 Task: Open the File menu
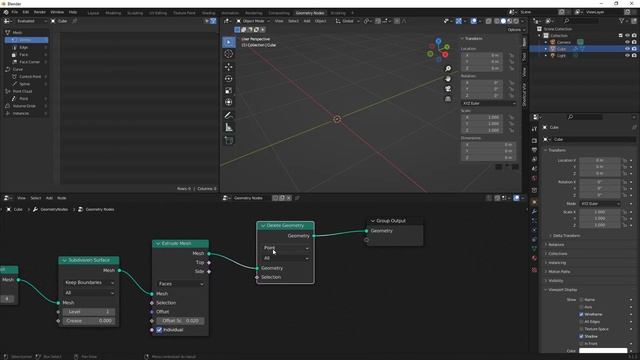(15, 12)
